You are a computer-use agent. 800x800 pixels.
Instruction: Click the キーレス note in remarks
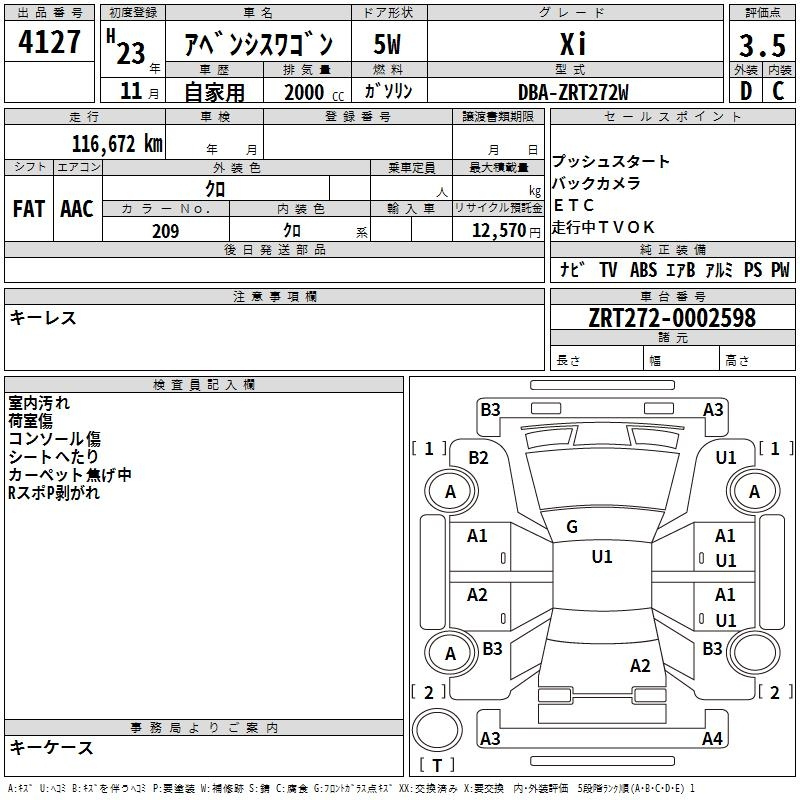(43, 318)
